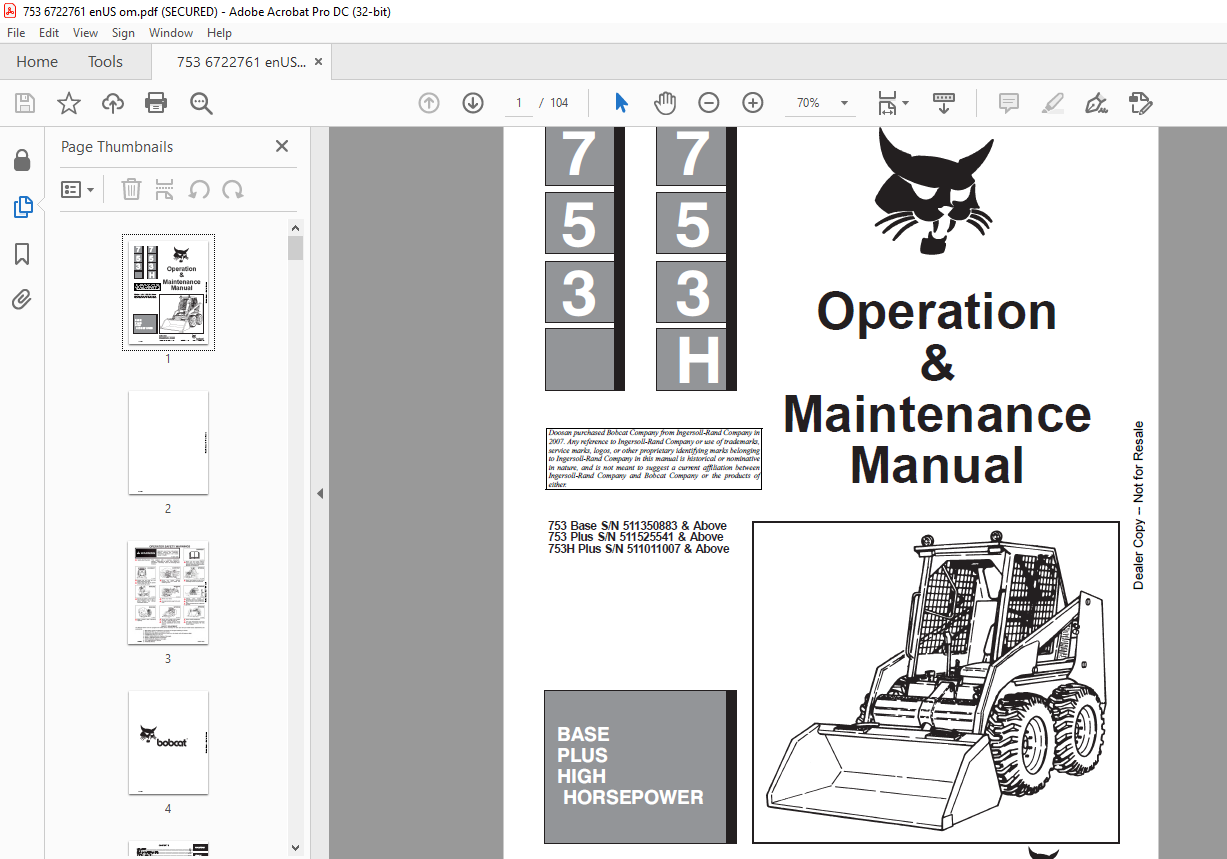Toggle the Page Thumbnails navigation pane
The width and height of the screenshot is (1227, 859).
pyautogui.click(x=22, y=207)
